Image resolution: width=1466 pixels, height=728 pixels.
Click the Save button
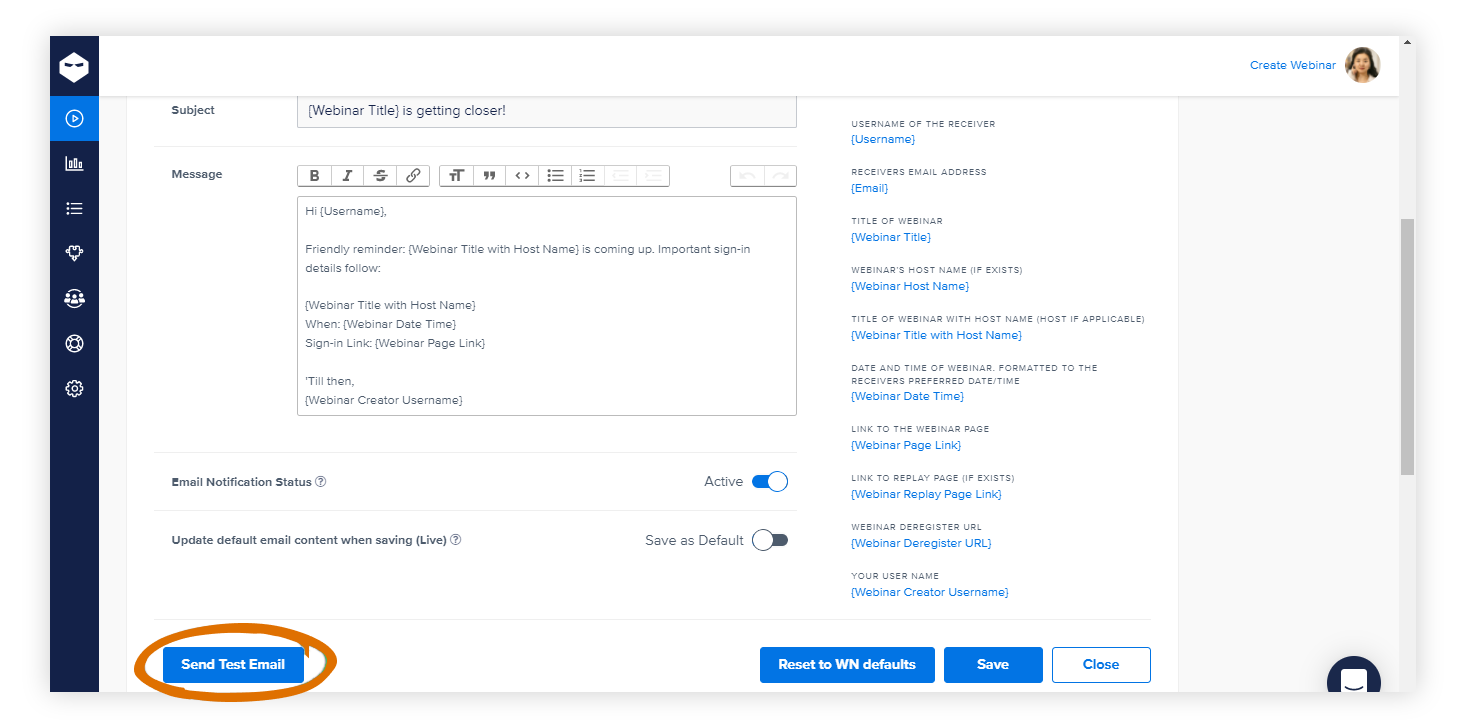(993, 665)
